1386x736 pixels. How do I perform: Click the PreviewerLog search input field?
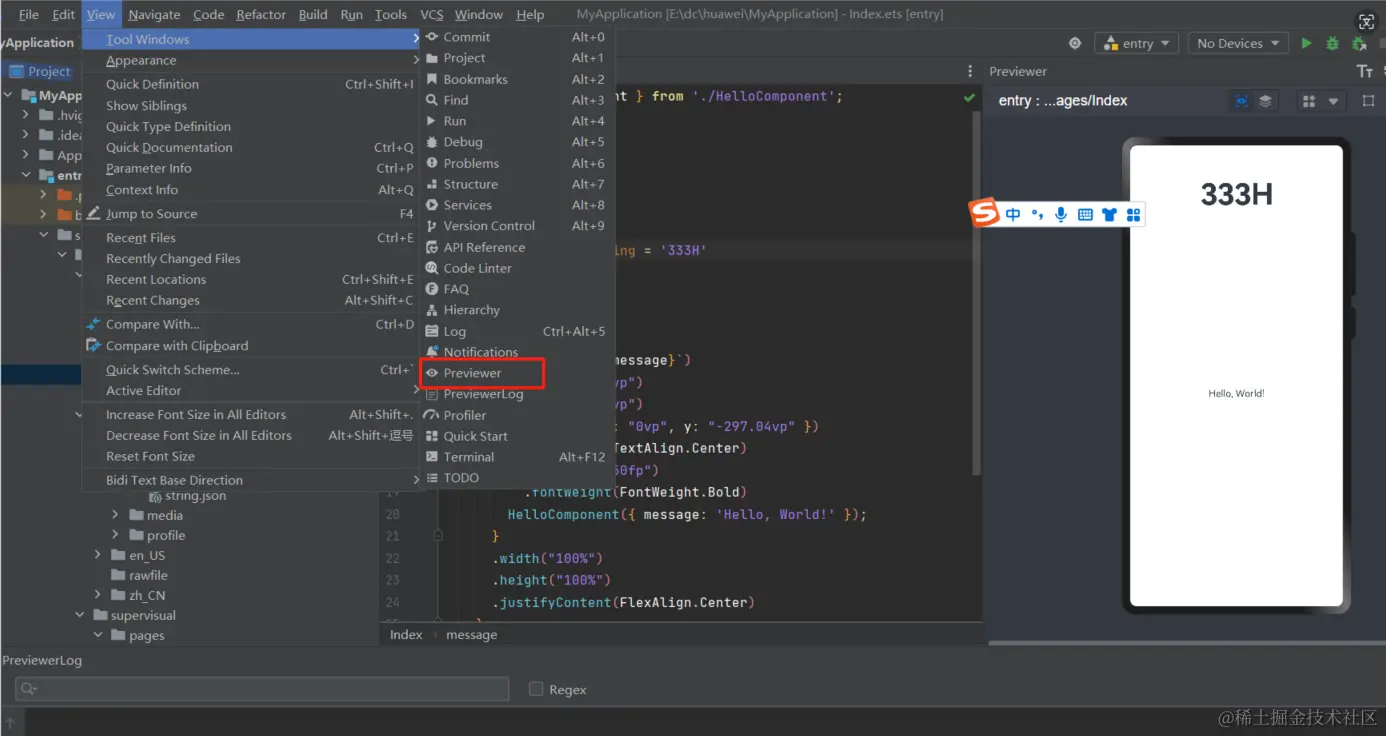(262, 689)
